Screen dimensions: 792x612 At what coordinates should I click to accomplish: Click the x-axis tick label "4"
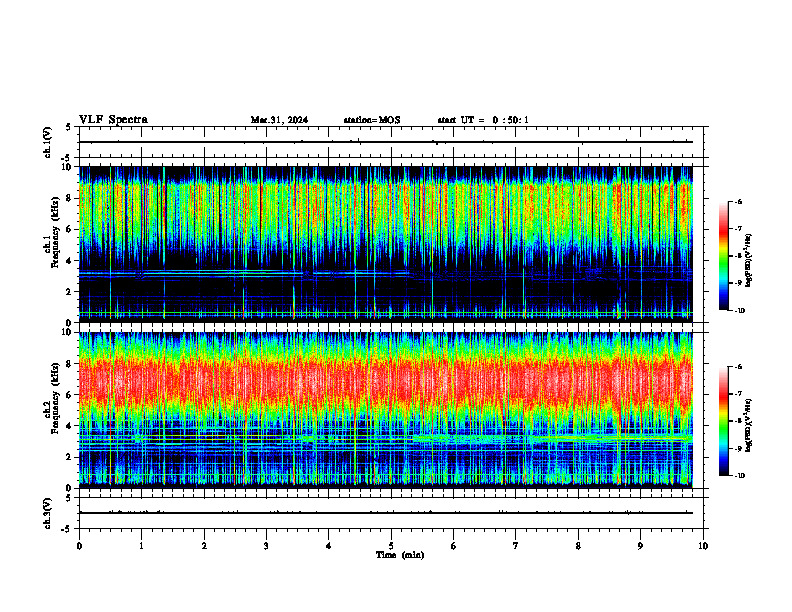pyautogui.click(x=329, y=546)
